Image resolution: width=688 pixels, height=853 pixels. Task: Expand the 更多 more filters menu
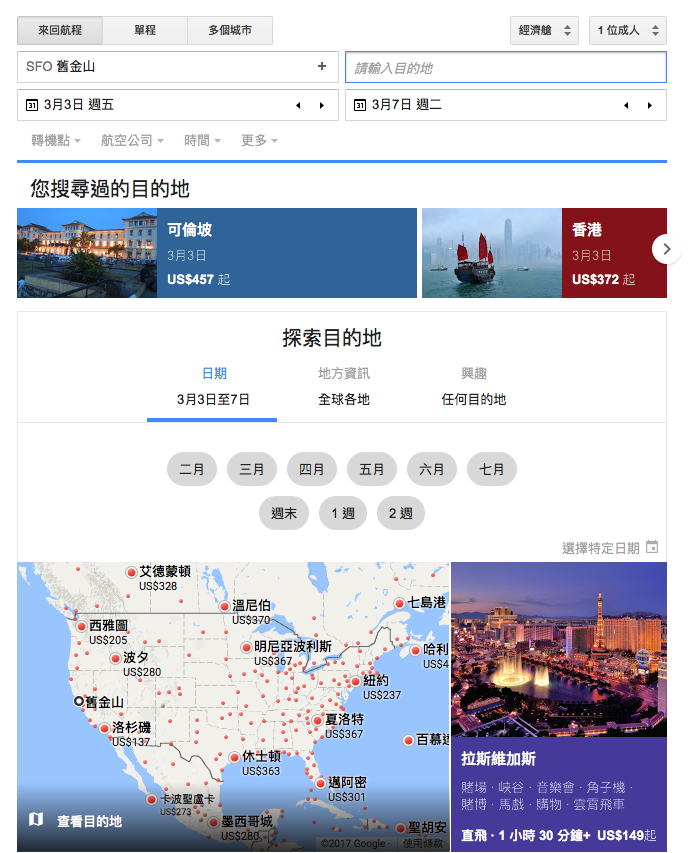(259, 140)
